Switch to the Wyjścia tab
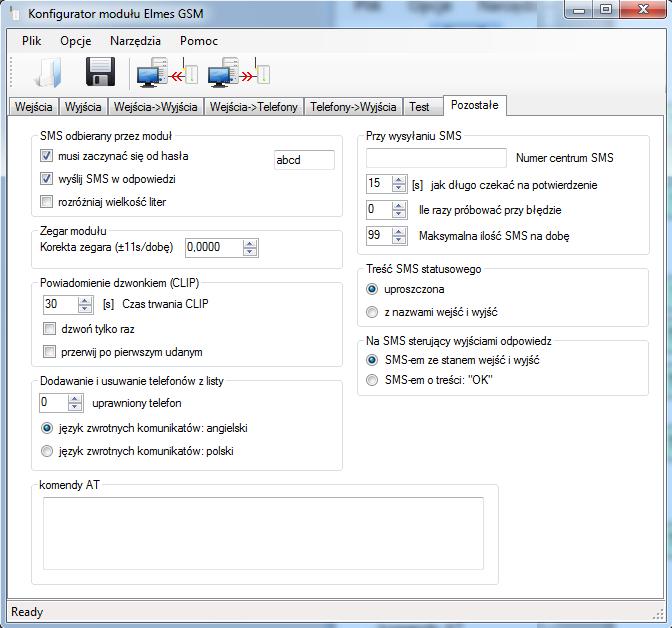 [83, 107]
